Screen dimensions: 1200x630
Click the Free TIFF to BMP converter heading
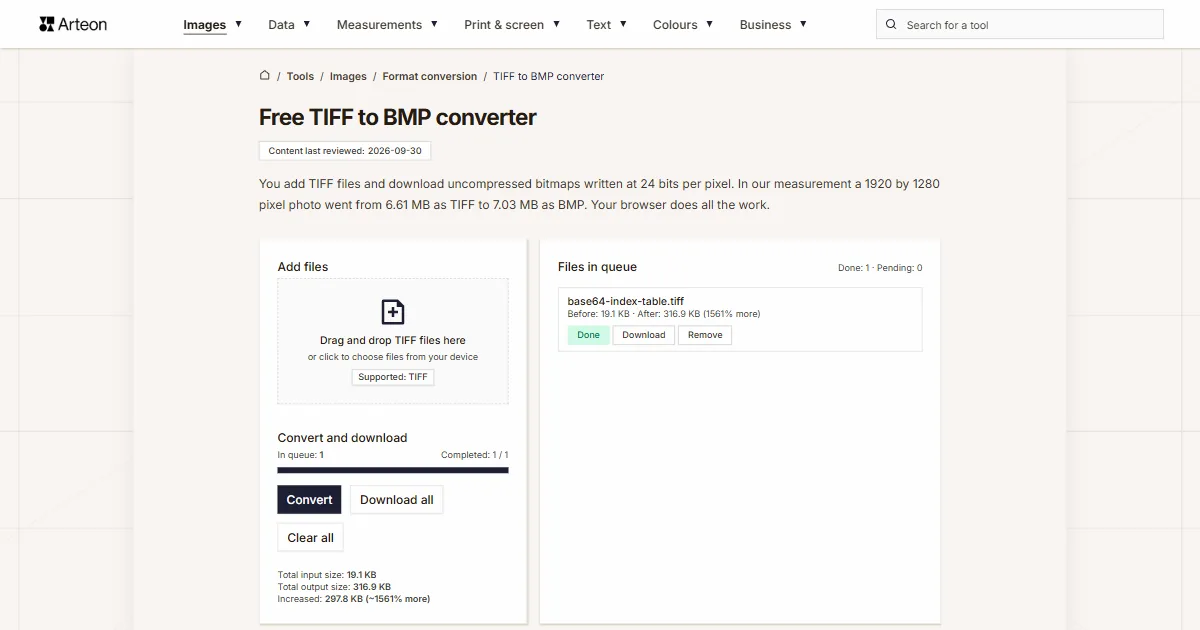tap(398, 117)
